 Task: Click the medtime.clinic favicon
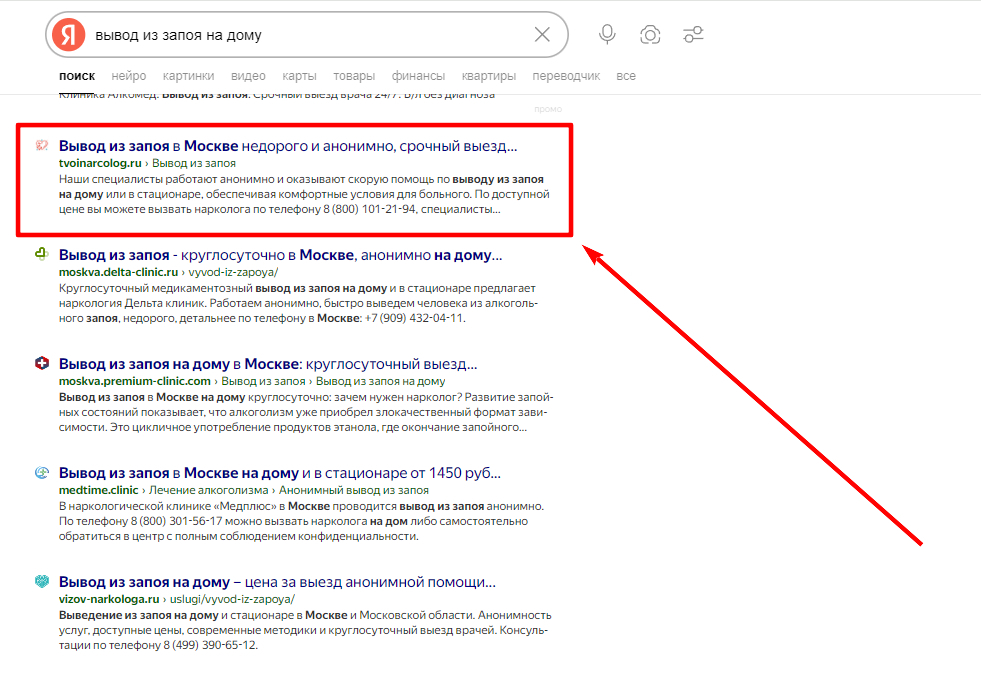click(x=42, y=473)
